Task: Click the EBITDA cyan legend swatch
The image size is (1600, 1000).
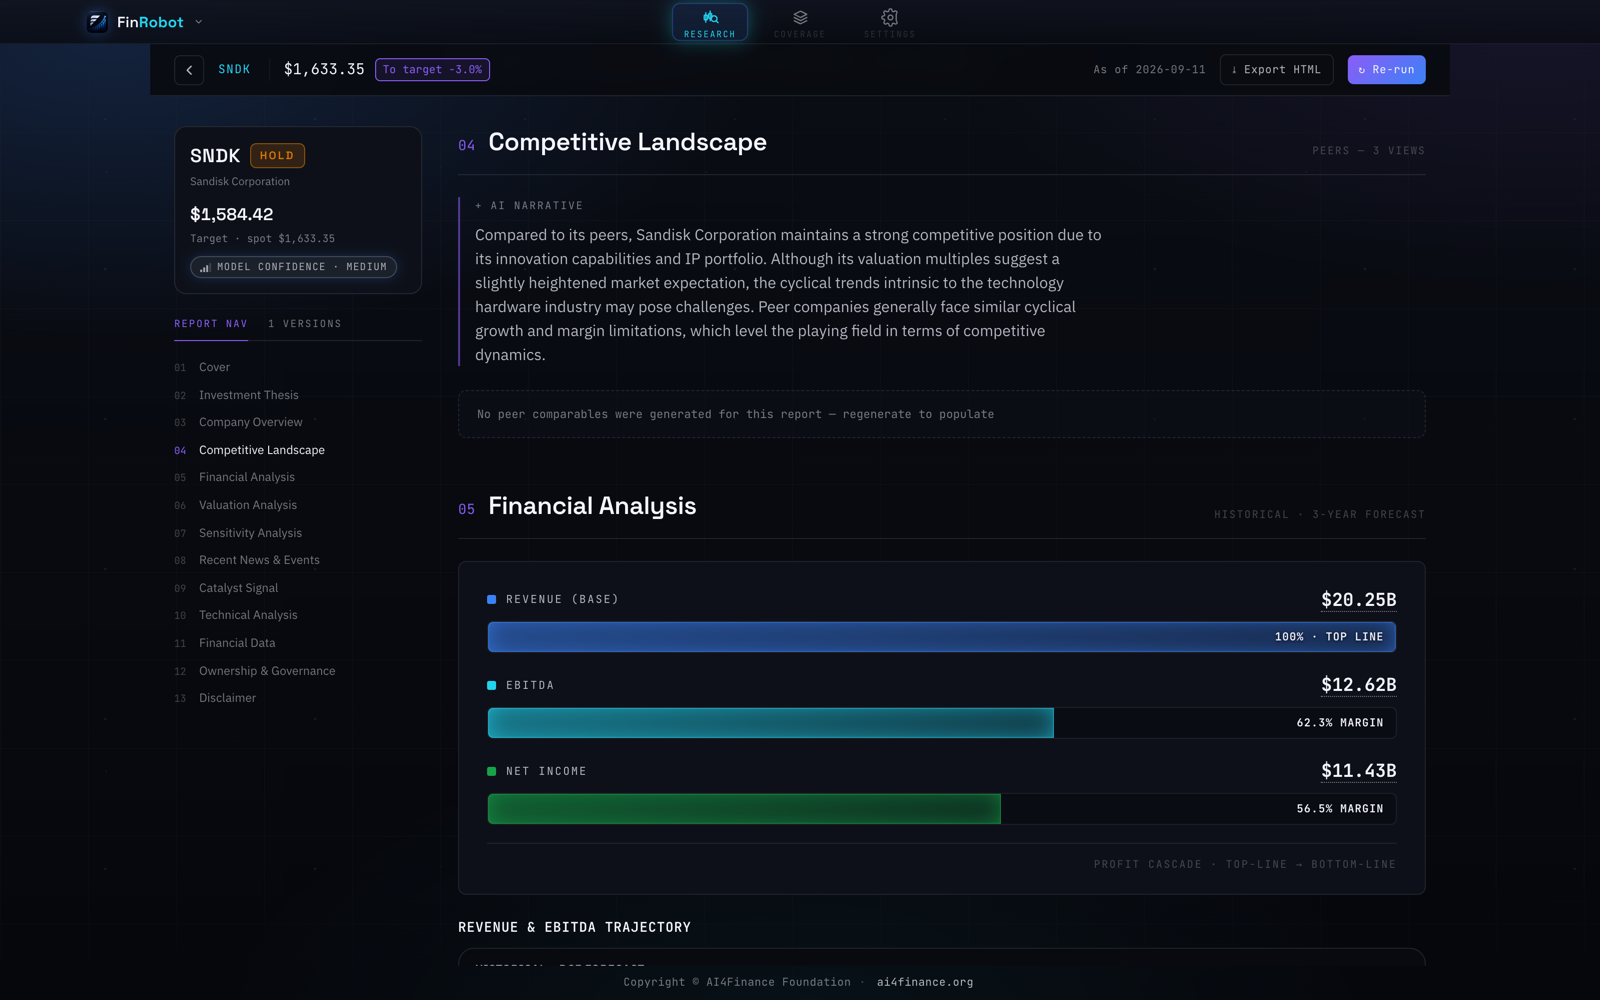Action: click(x=492, y=686)
